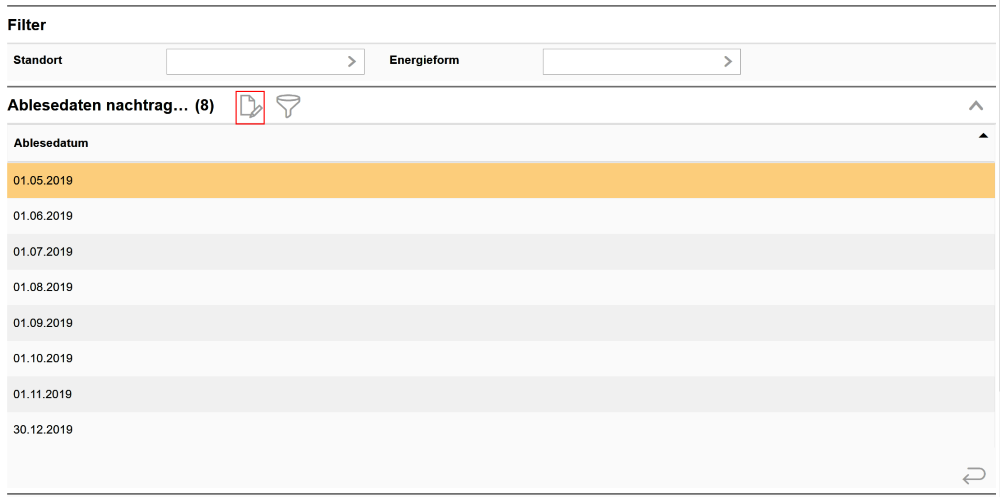Select the row dated 01.06.2019

pyautogui.click(x=43, y=216)
